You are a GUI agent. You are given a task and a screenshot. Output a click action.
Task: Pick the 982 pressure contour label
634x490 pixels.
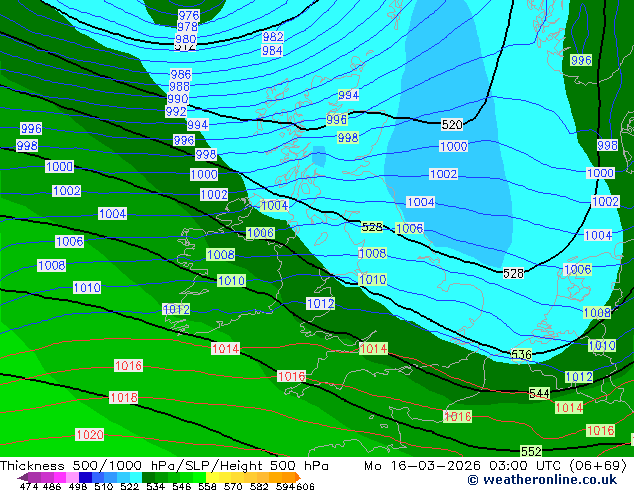coord(273,37)
